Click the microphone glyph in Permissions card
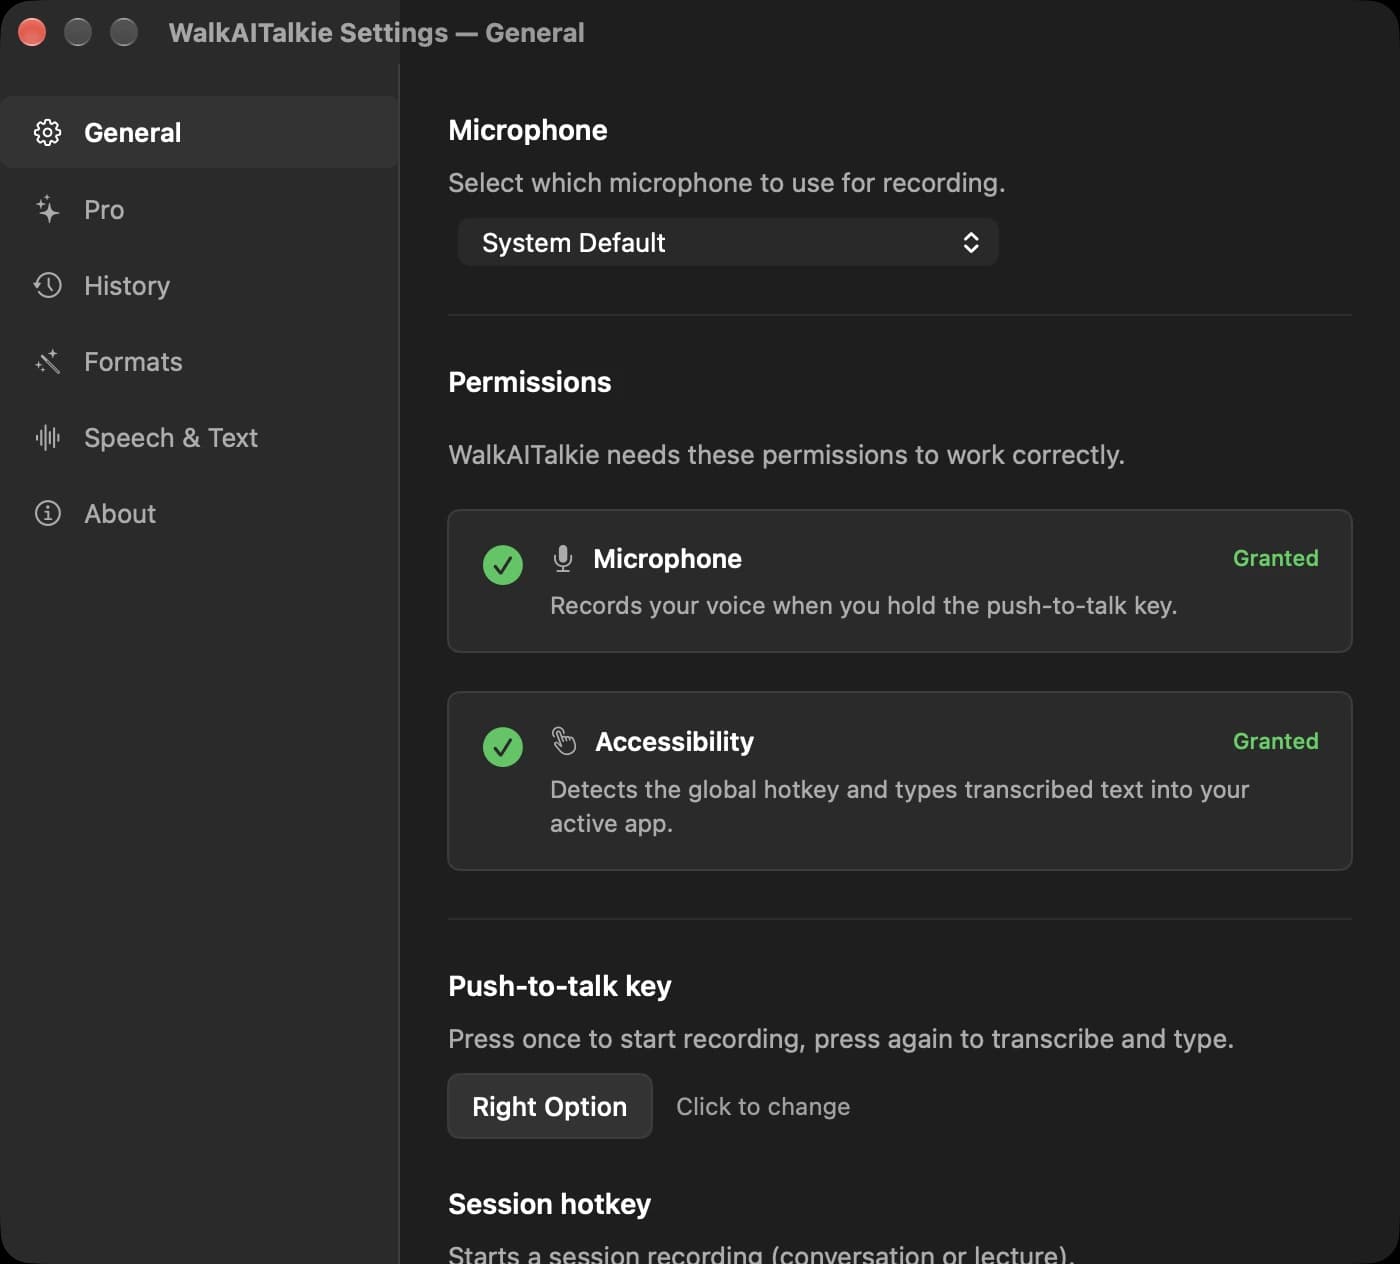 coord(563,558)
